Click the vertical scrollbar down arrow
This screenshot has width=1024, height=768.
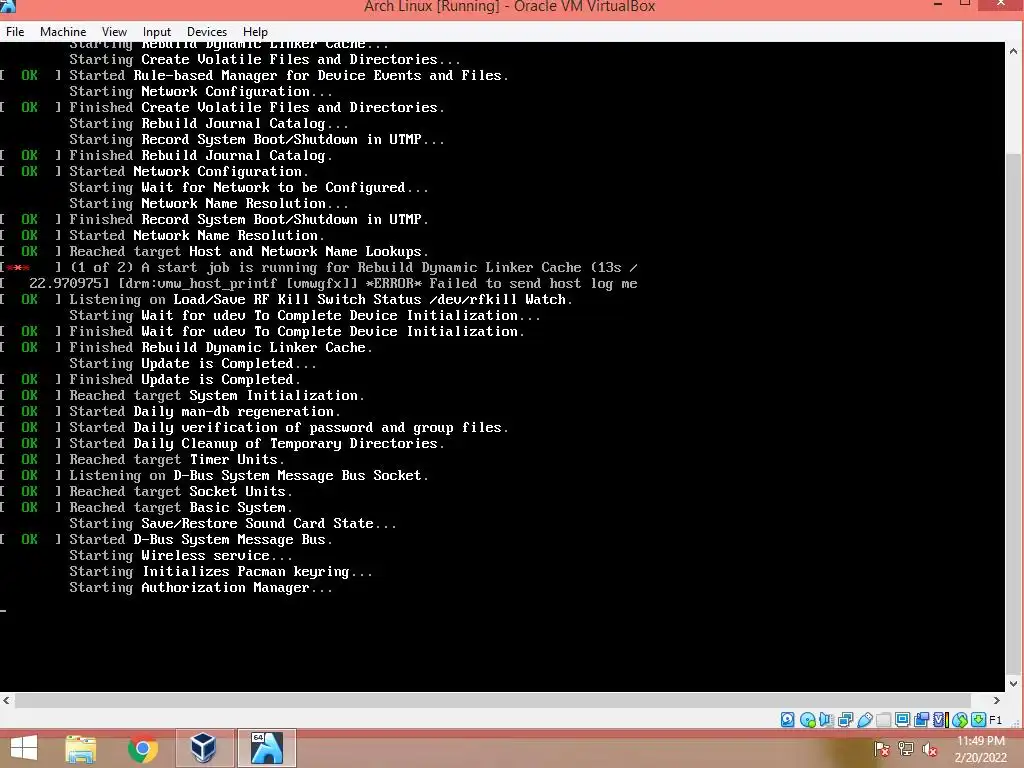(1014, 684)
